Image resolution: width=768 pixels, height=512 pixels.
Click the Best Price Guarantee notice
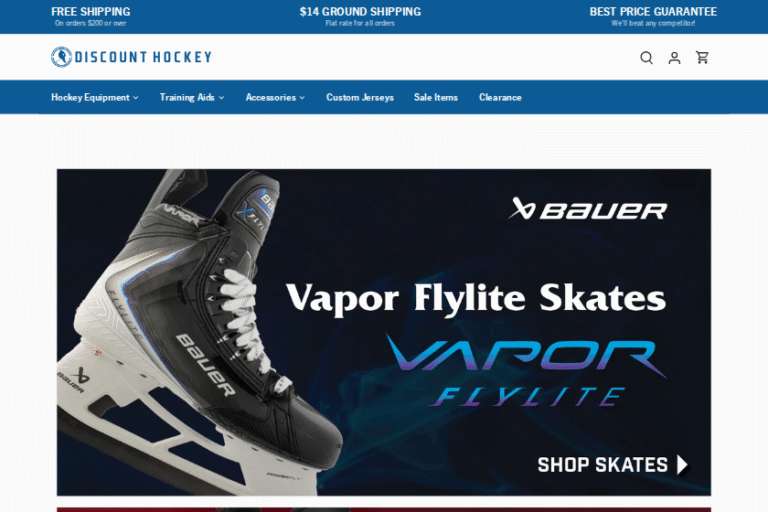click(653, 16)
